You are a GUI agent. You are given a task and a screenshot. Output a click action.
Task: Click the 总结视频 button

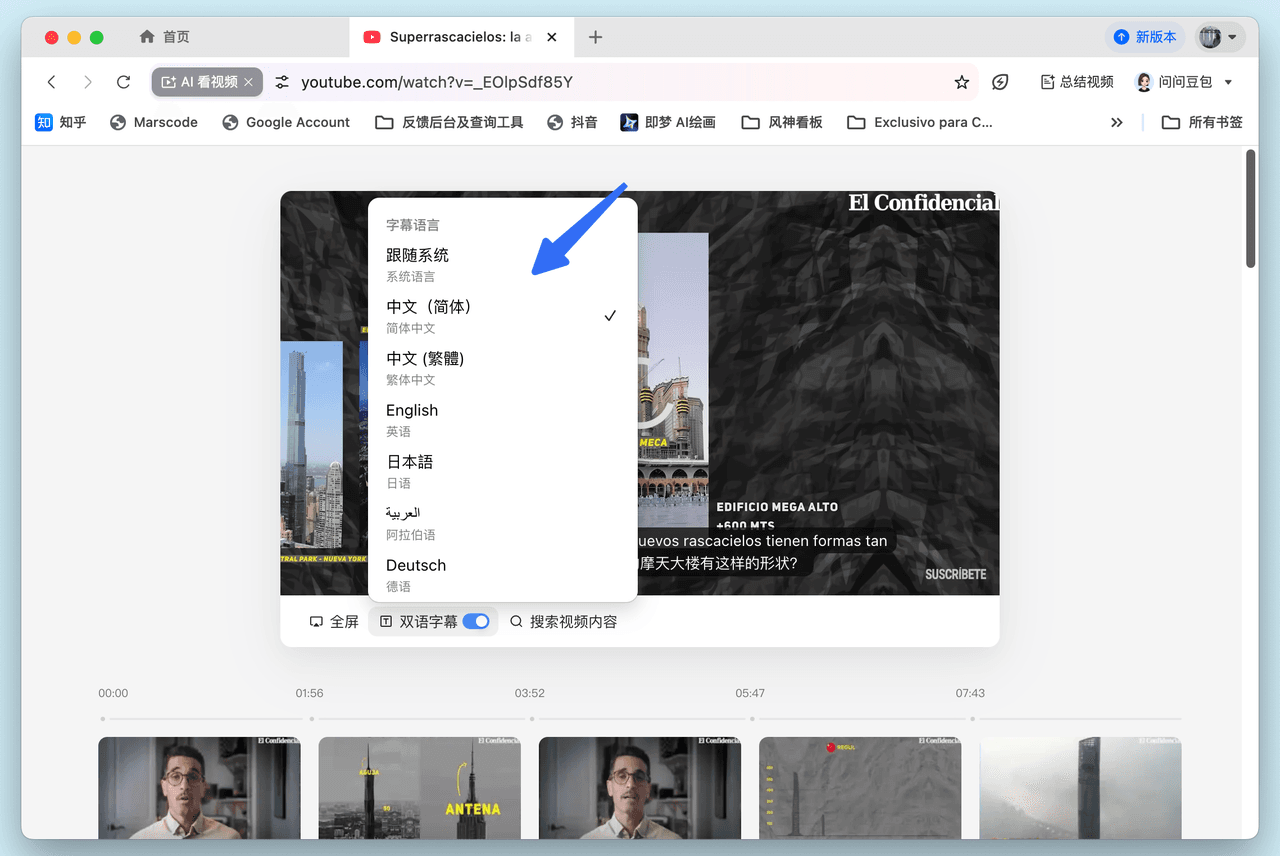[1077, 82]
